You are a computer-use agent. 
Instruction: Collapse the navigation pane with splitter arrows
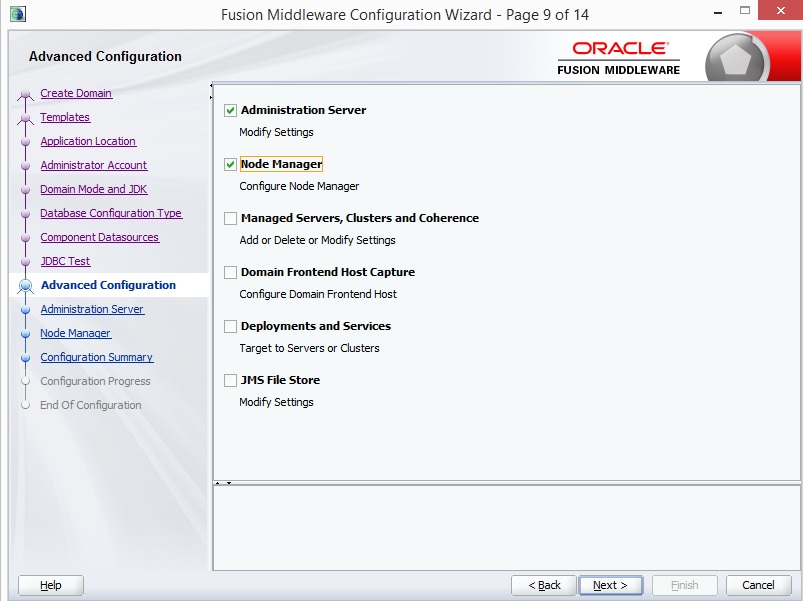coord(210,85)
